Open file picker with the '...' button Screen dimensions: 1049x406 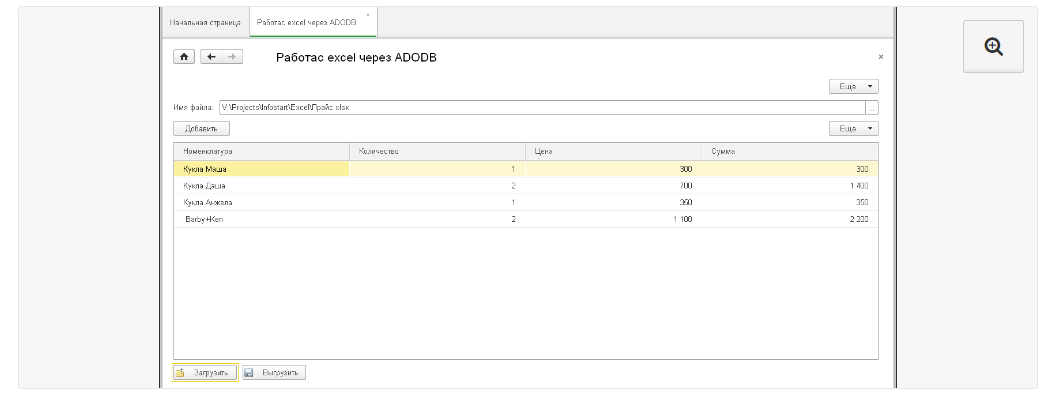pos(872,107)
